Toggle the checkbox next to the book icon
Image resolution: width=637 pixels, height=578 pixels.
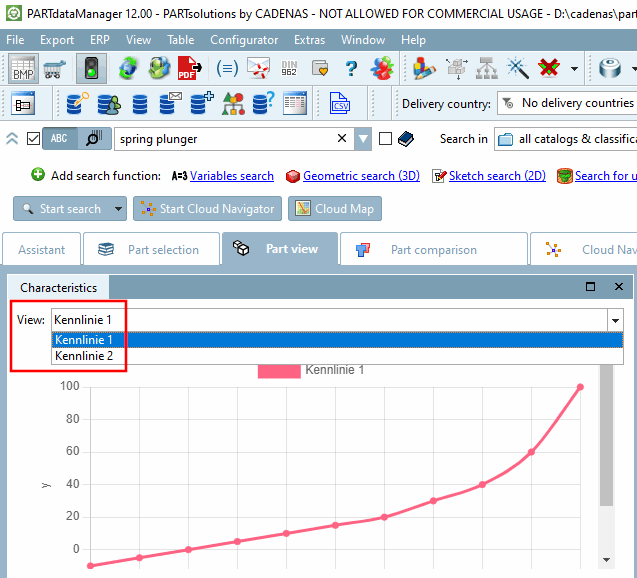pyautogui.click(x=385, y=139)
